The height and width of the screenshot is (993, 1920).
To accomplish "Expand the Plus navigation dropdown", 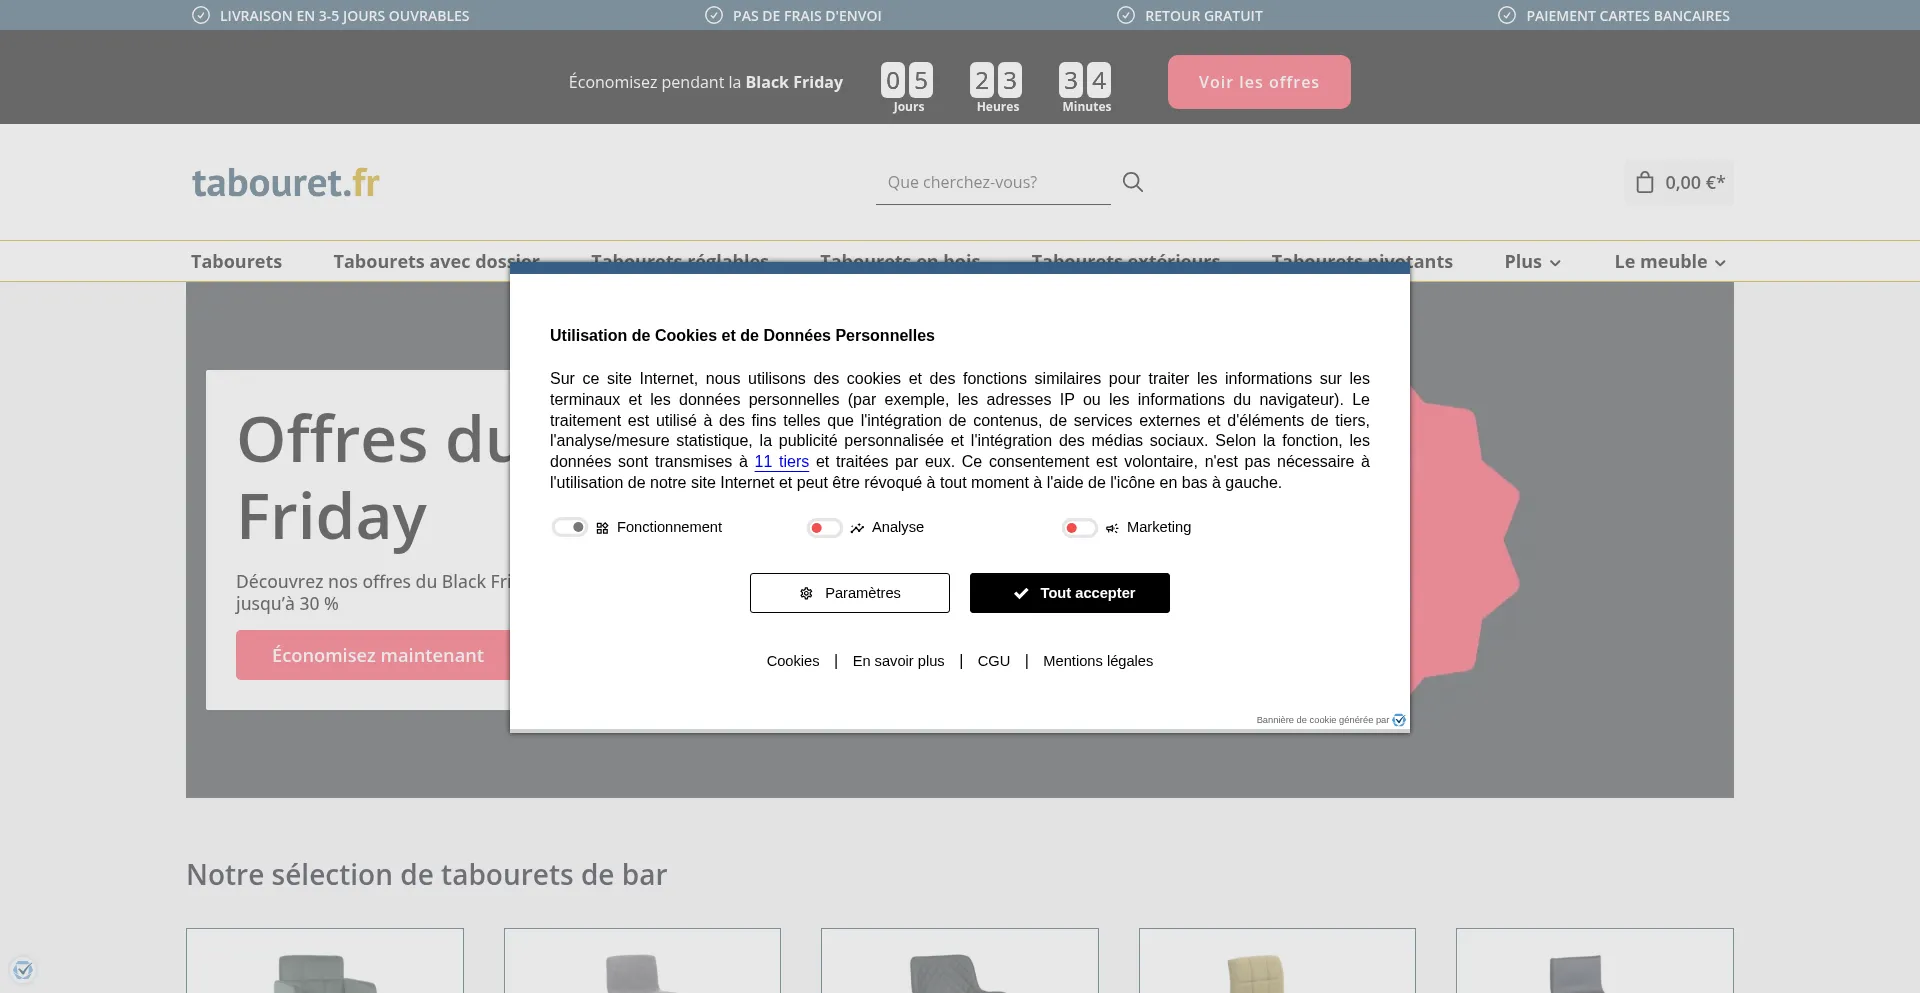I will (x=1532, y=262).
